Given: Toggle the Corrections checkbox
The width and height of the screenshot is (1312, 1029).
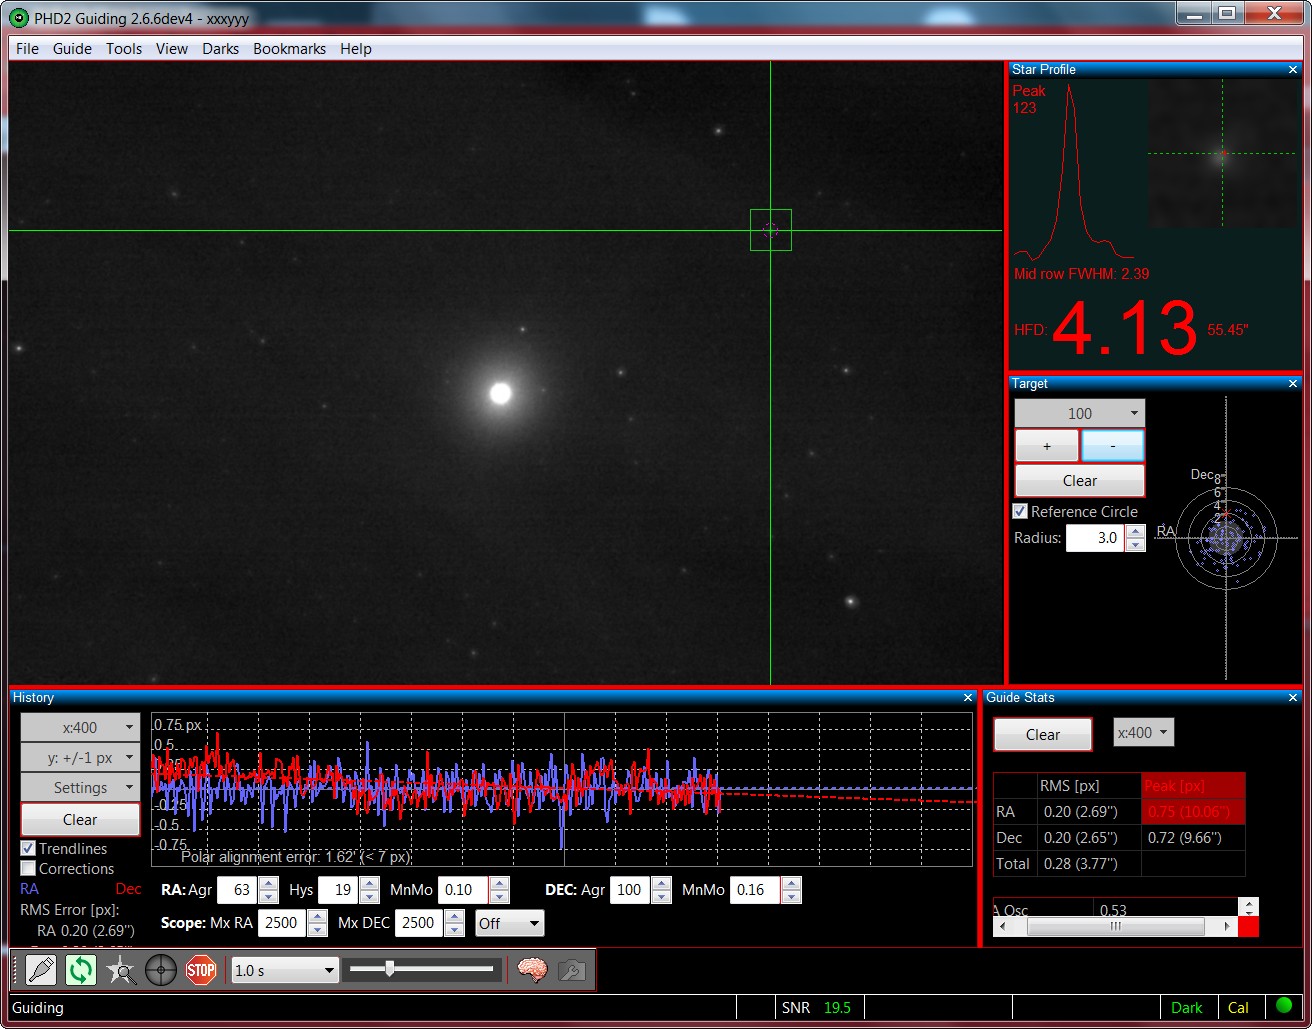Looking at the screenshot, I should click(x=28, y=868).
